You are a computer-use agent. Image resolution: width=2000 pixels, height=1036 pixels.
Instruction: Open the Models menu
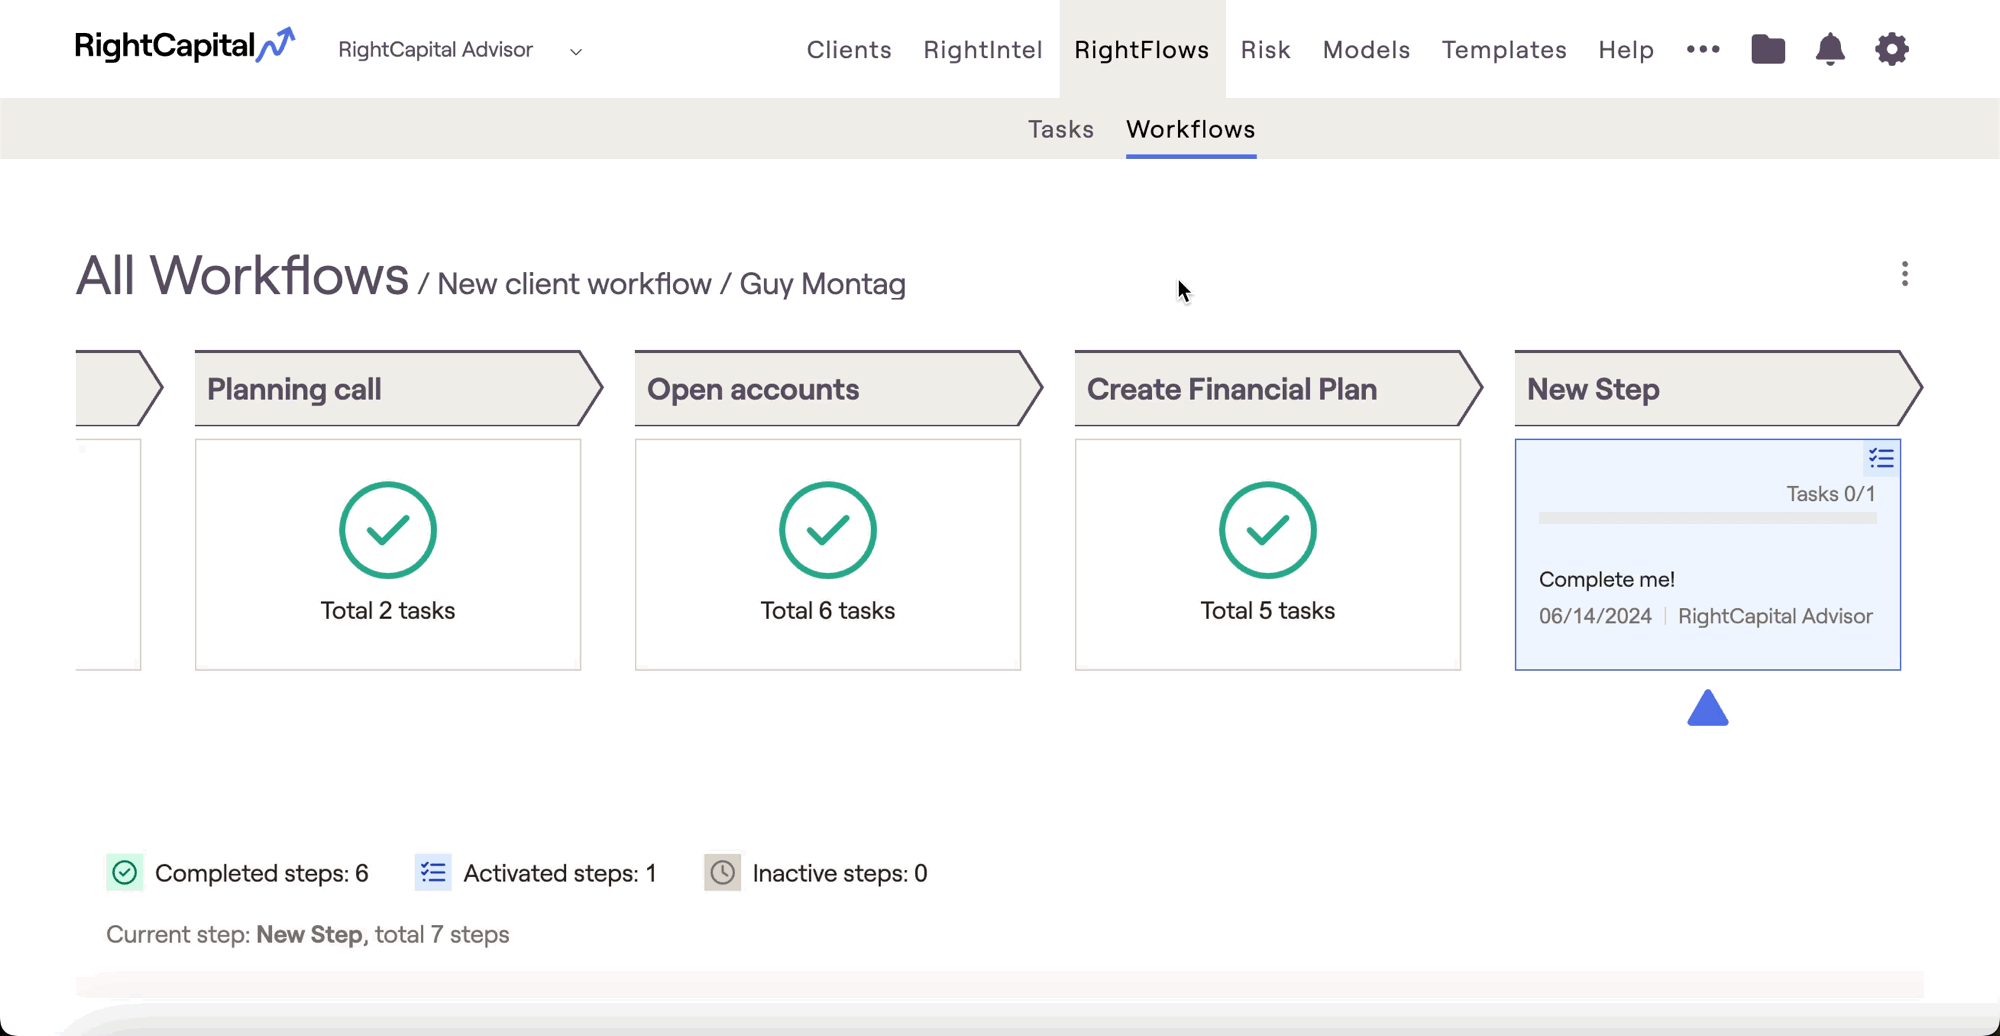[1366, 50]
